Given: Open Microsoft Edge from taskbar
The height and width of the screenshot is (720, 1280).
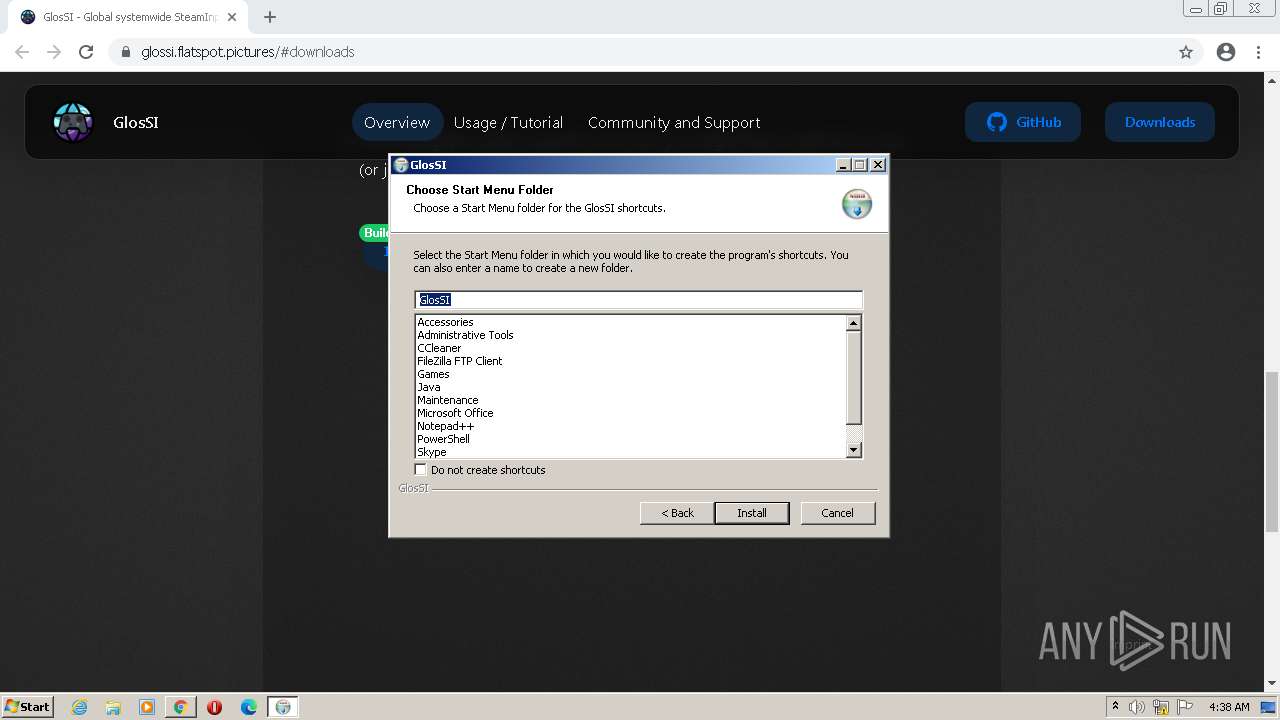Looking at the screenshot, I should [x=248, y=707].
